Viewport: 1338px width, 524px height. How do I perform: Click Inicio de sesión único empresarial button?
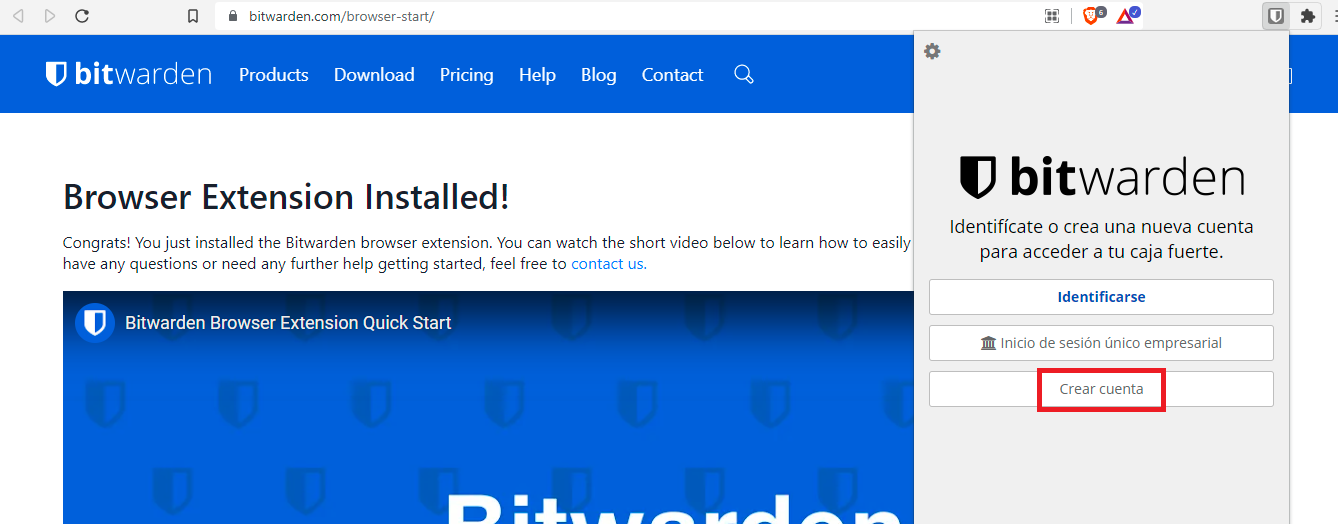[x=1101, y=343]
